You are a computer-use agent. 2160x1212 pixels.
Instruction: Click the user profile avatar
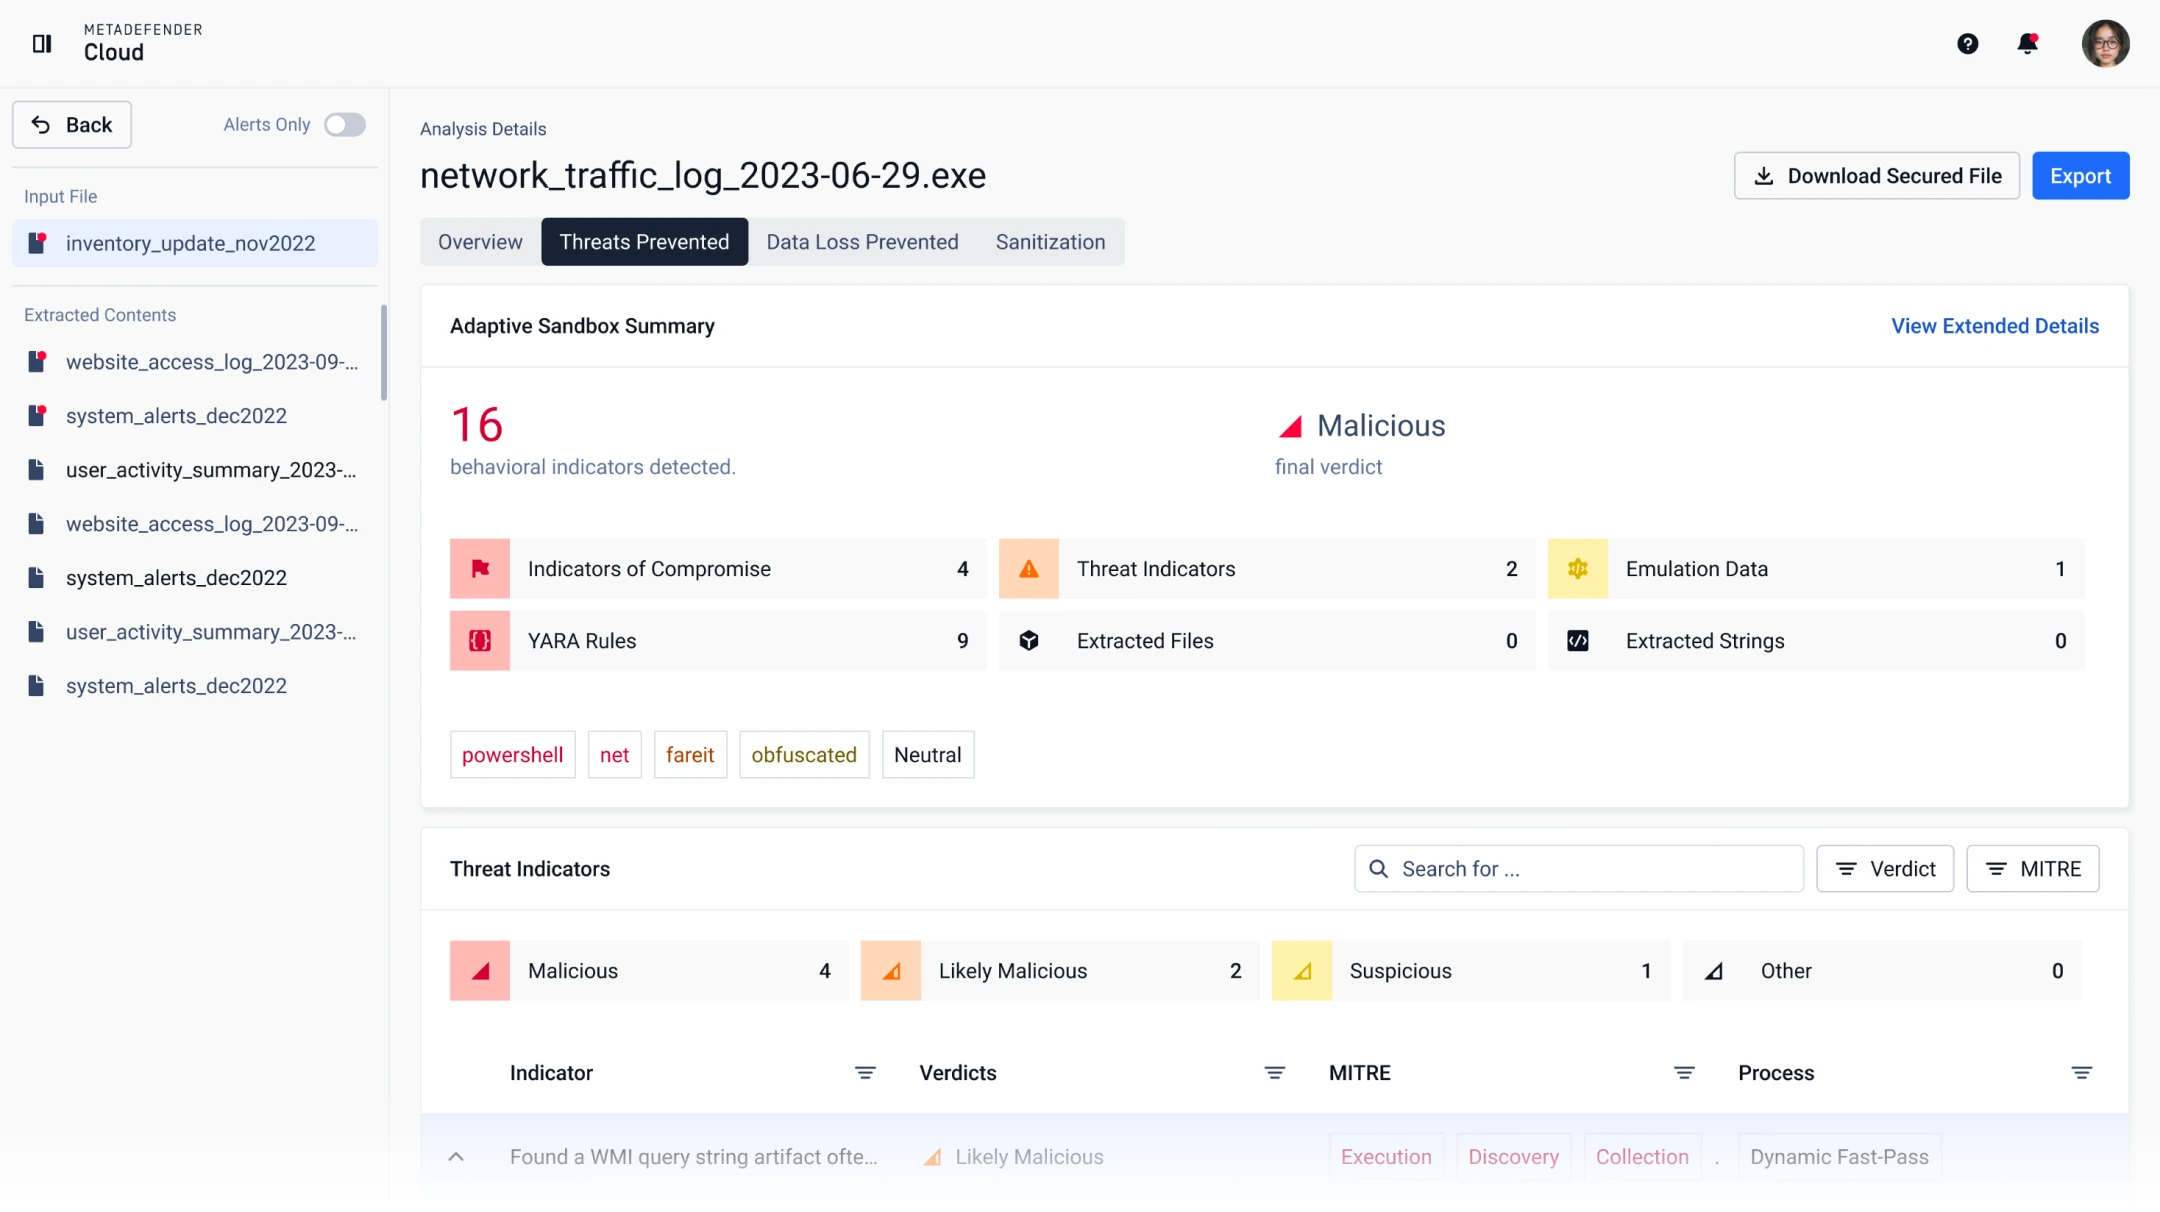(2105, 43)
